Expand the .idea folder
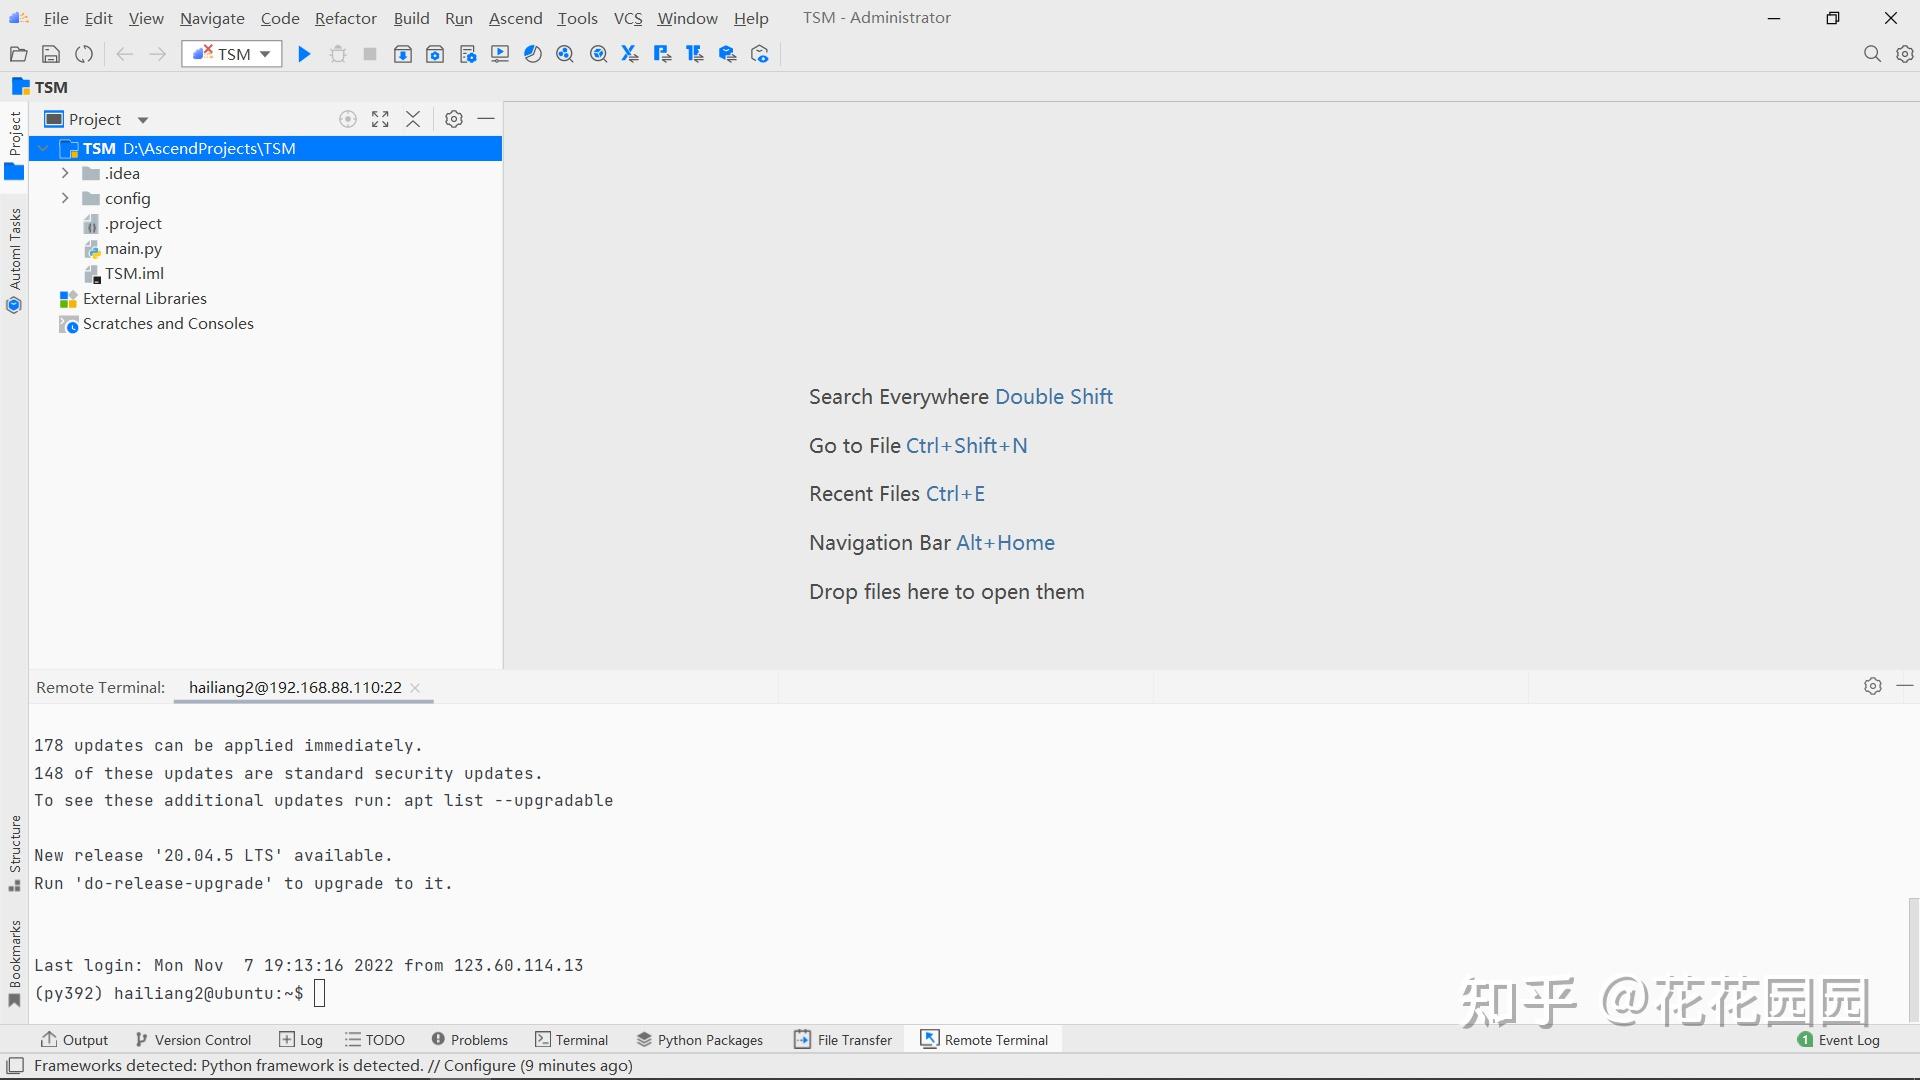This screenshot has width=1920, height=1080. (x=65, y=173)
